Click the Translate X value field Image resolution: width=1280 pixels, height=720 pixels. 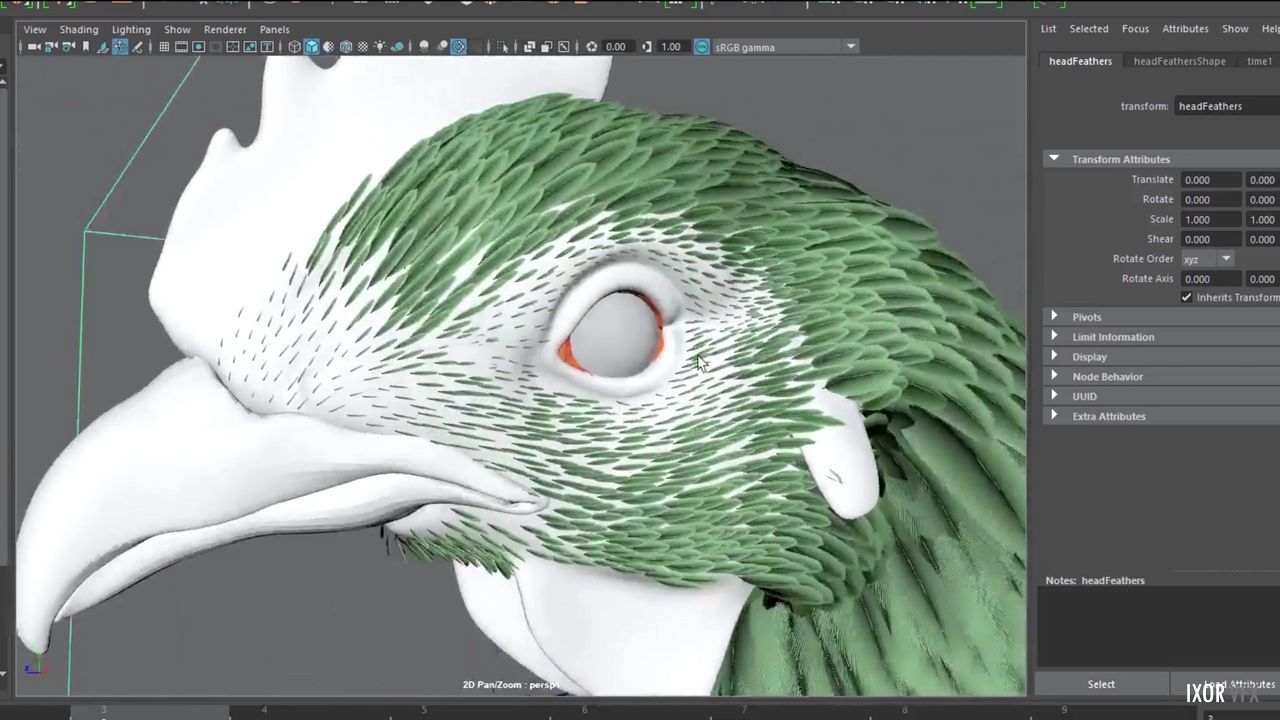click(1210, 180)
